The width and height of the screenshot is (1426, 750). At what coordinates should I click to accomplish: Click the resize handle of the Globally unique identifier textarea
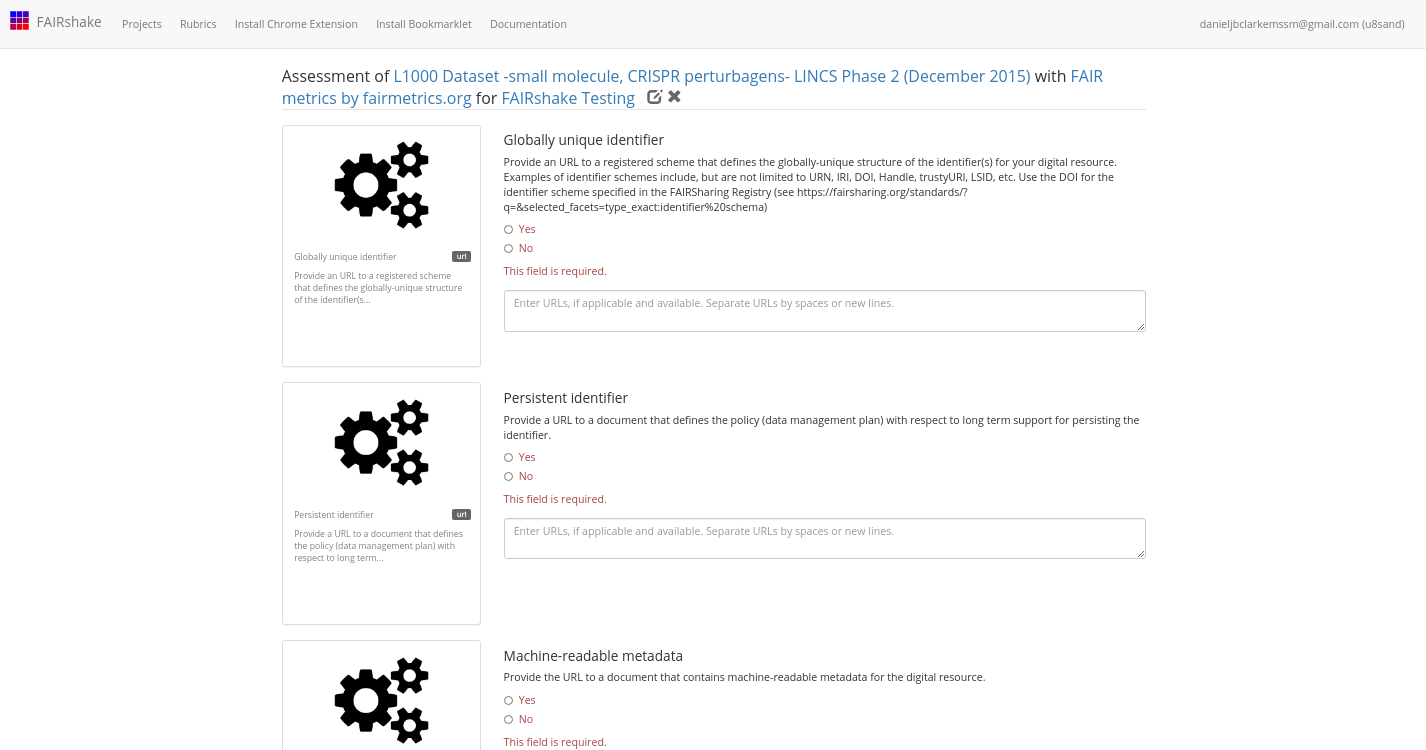click(x=1140, y=326)
